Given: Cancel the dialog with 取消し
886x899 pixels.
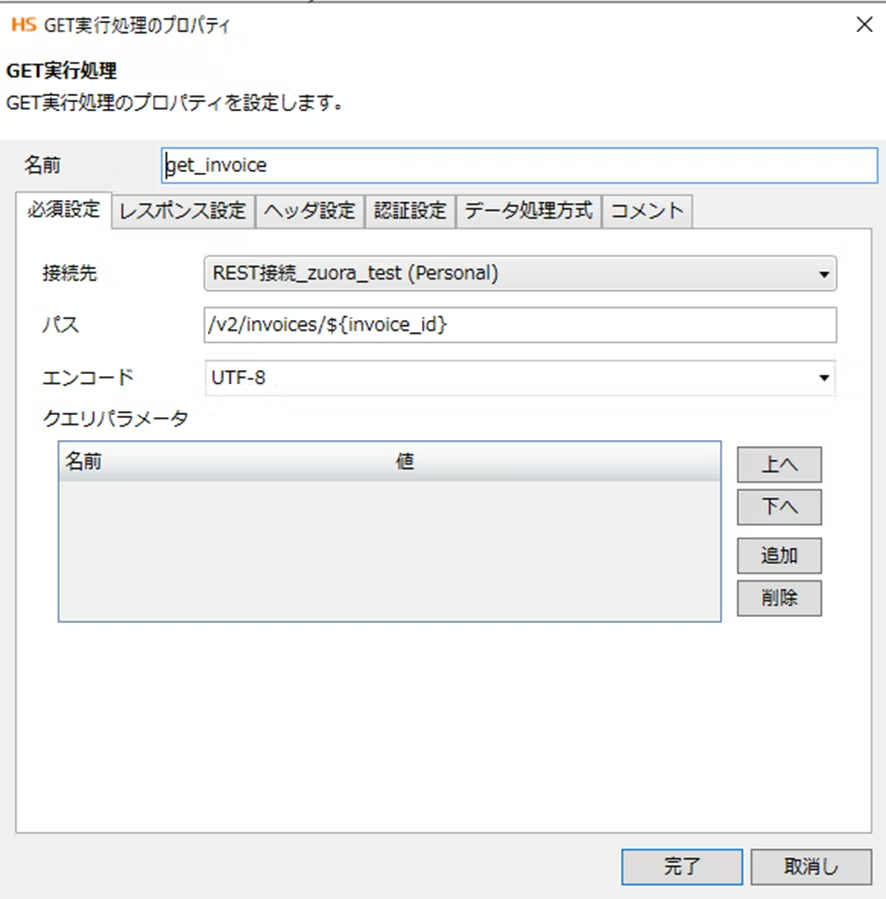Looking at the screenshot, I should coord(811,867).
